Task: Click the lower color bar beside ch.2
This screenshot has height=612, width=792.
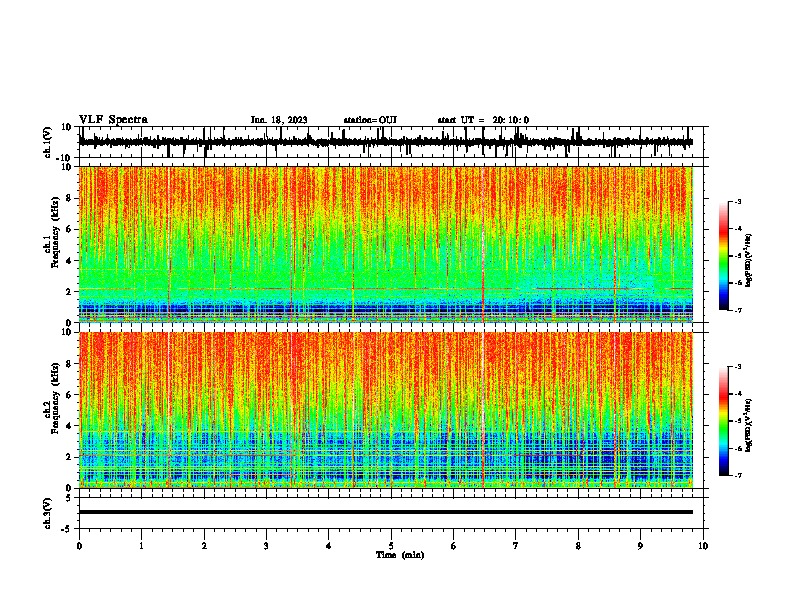Action: 724,421
